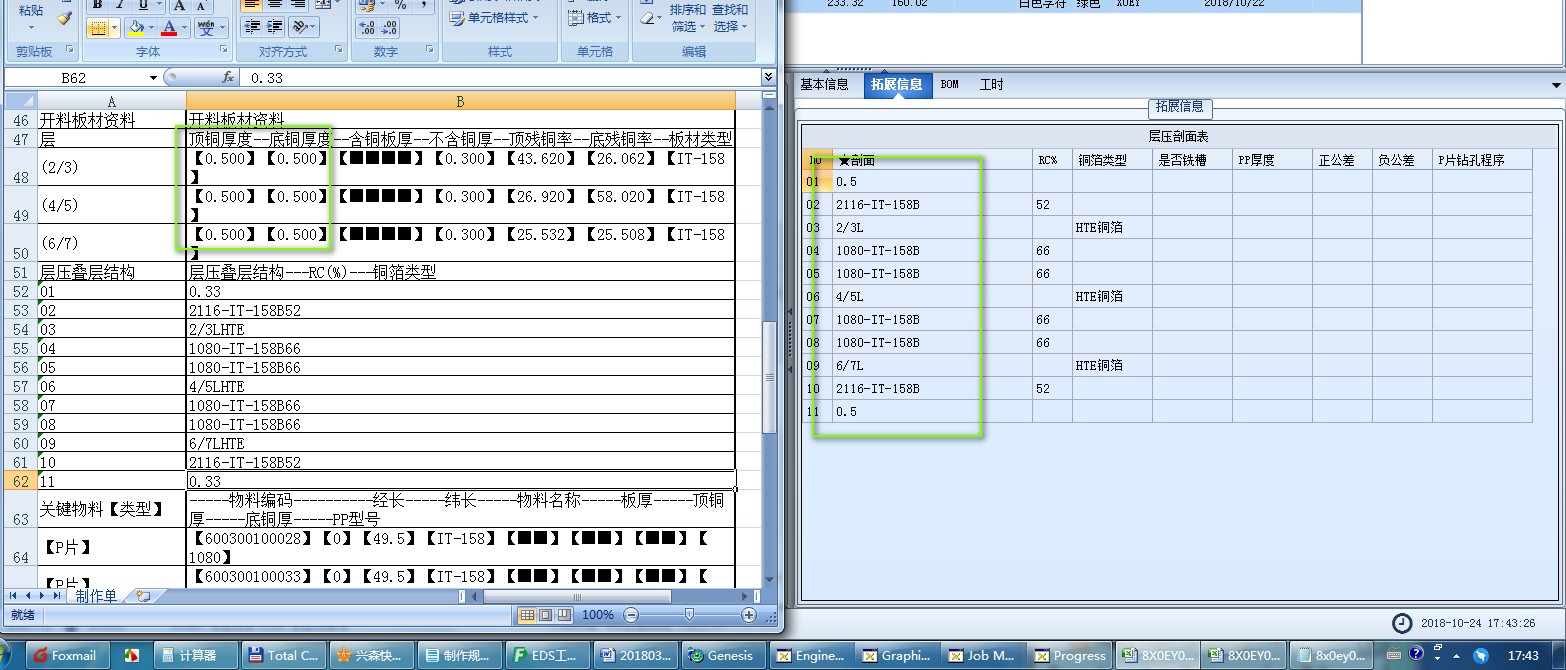Zoom out with the minus button
Image resolution: width=1566 pixels, height=670 pixels.
[x=630, y=615]
